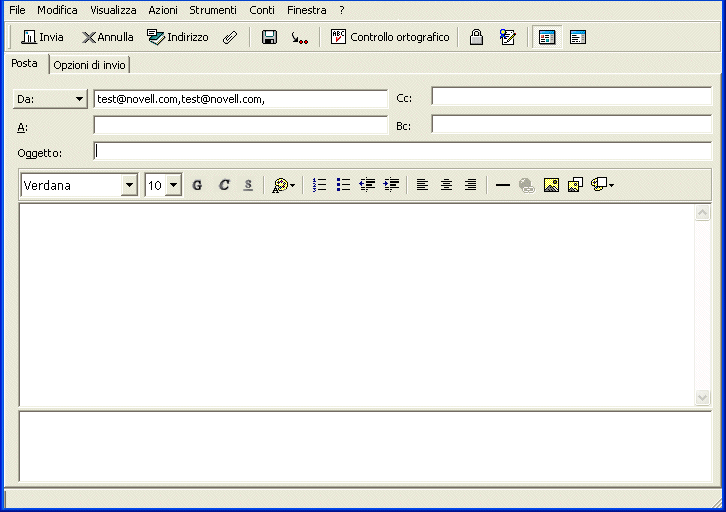Open the ? help menu
This screenshot has width=726, height=512.
(x=342, y=10)
